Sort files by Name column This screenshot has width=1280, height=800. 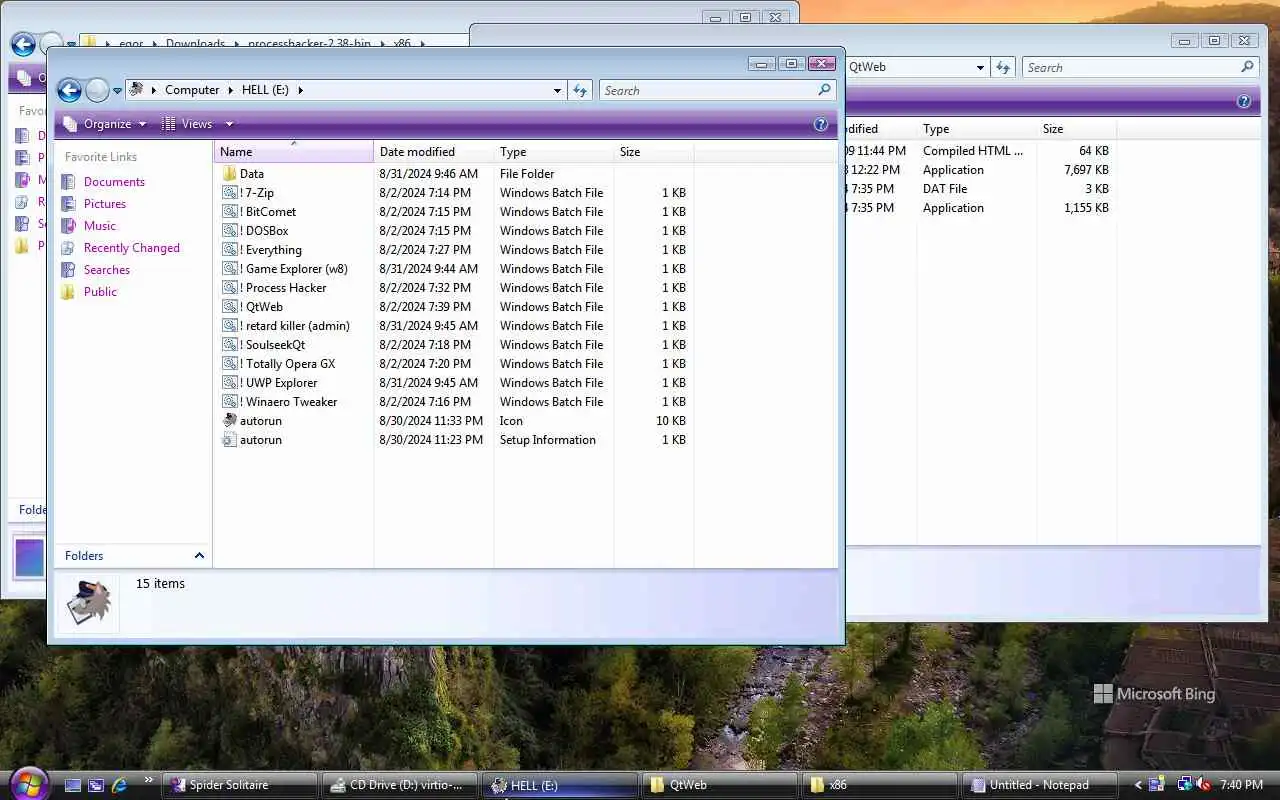tap(294, 152)
